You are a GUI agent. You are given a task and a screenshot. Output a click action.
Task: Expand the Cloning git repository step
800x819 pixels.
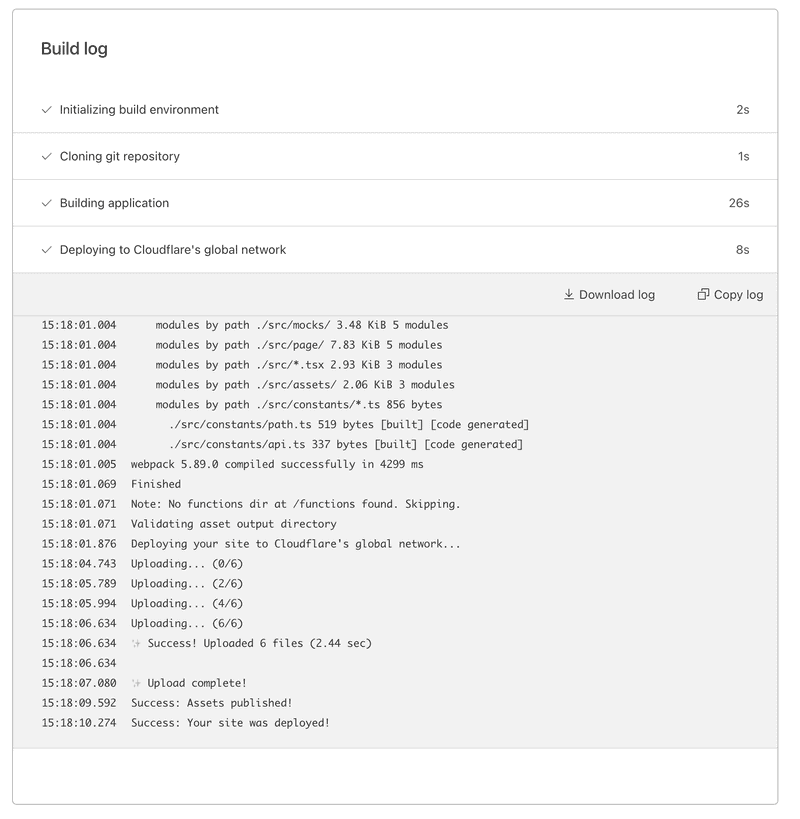coord(120,156)
